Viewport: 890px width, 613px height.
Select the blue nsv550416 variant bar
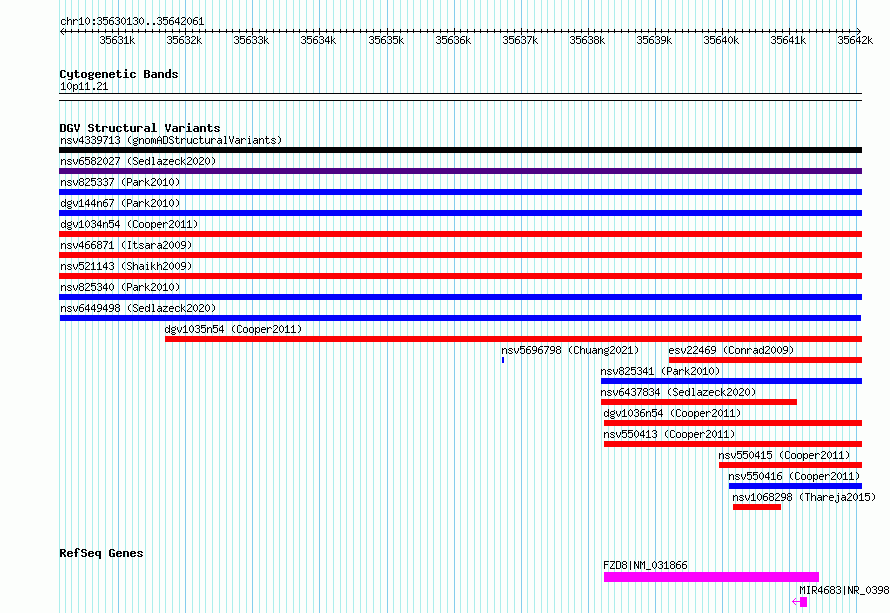point(795,486)
